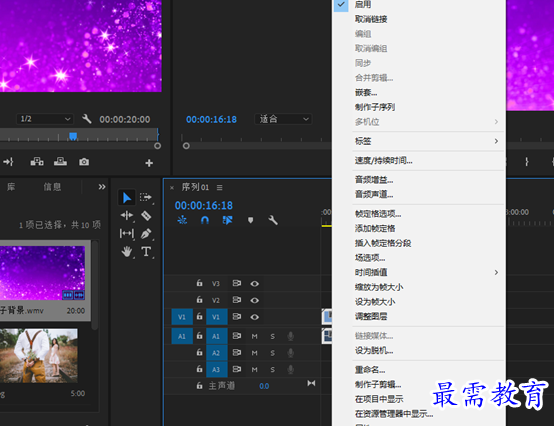Click the Export Frame camera icon
This screenshot has width=554, height=426.
[84, 162]
